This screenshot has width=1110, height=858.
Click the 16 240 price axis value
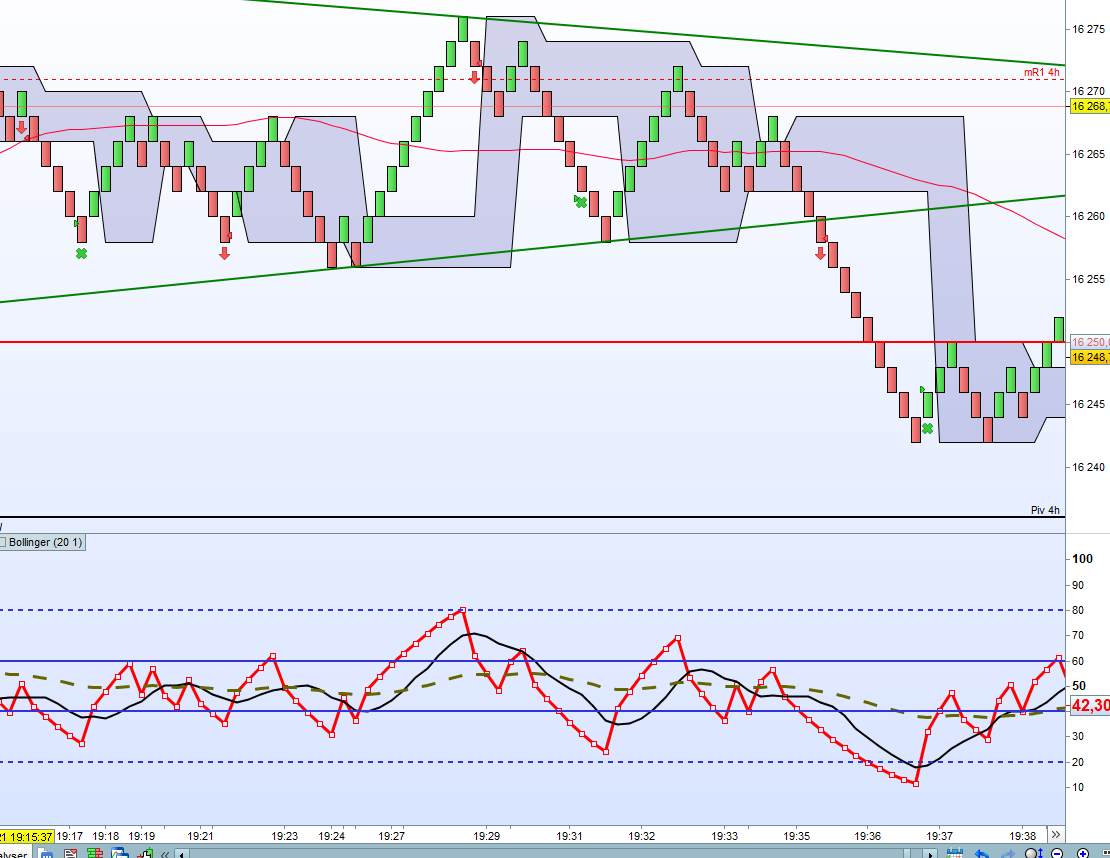pyautogui.click(x=1088, y=467)
